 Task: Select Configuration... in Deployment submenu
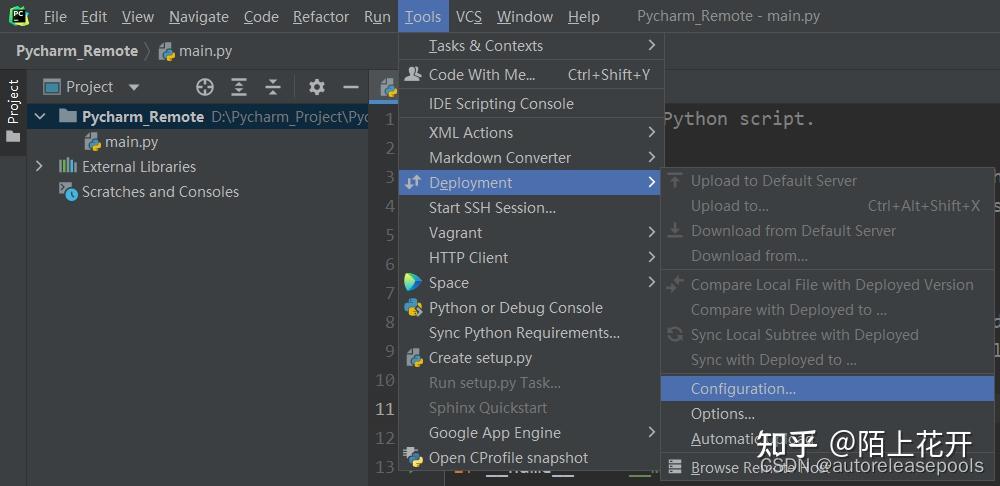pyautogui.click(x=743, y=389)
